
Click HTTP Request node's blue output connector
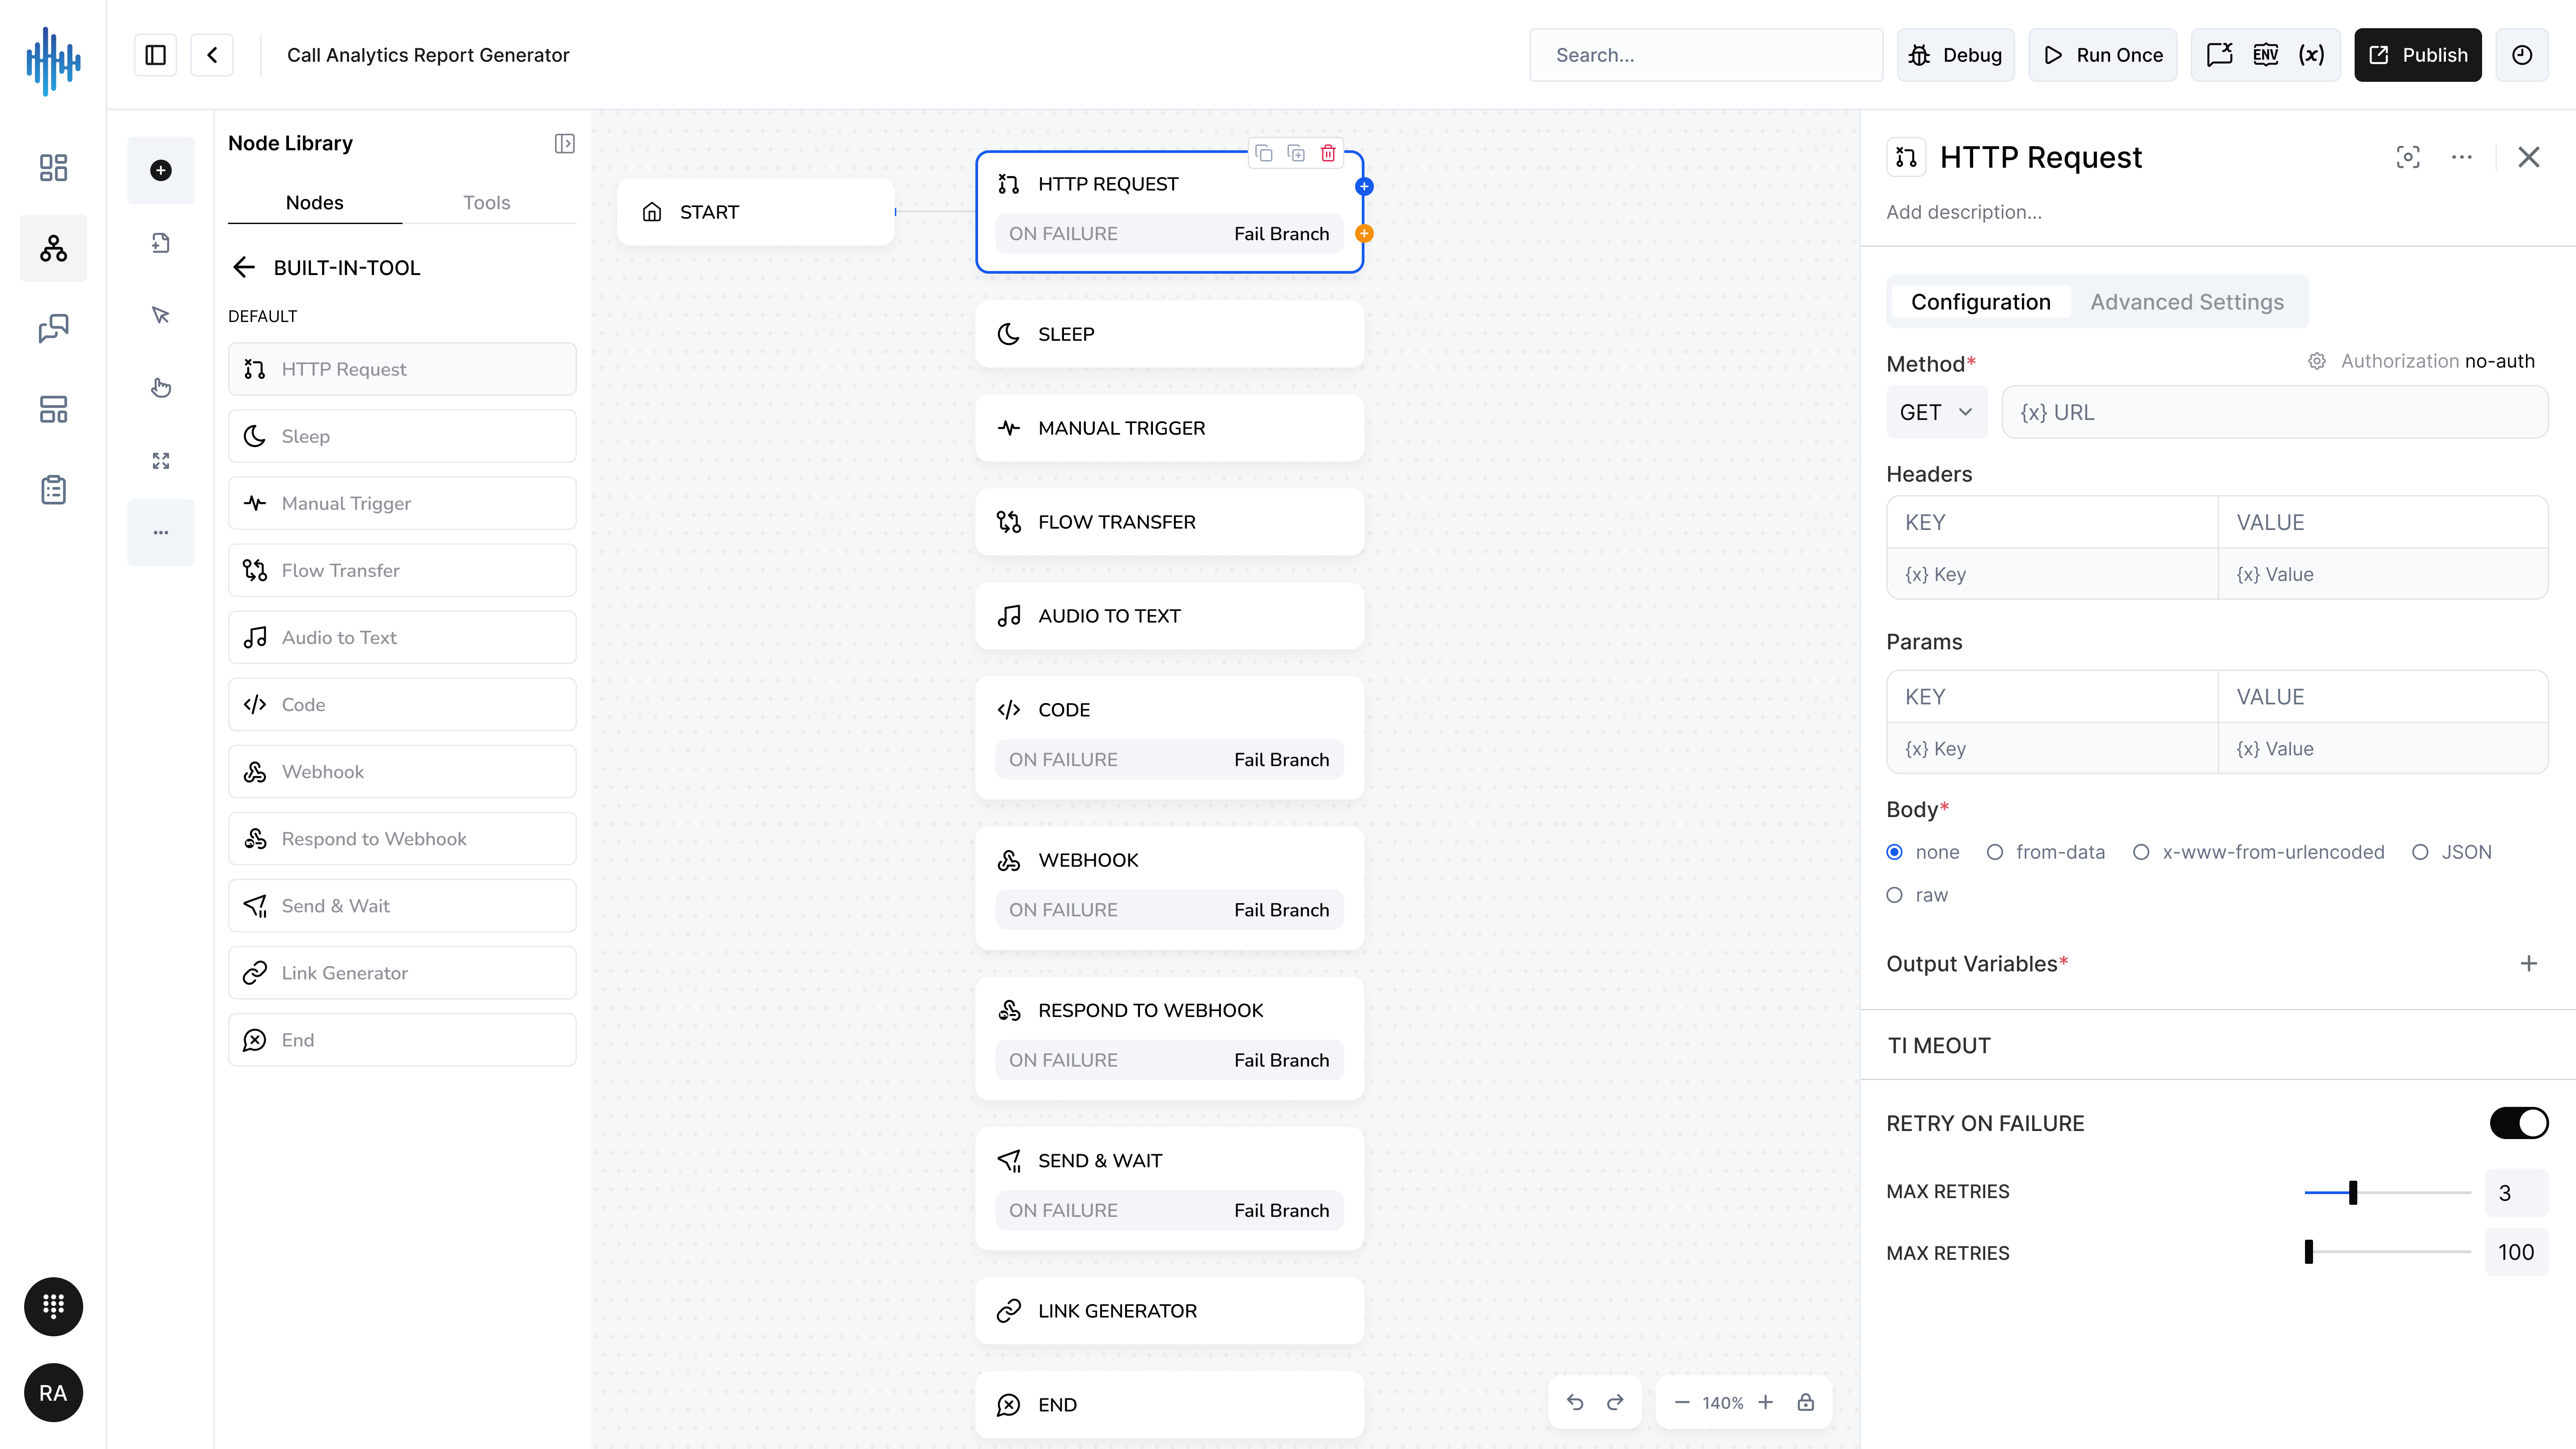tap(1364, 186)
